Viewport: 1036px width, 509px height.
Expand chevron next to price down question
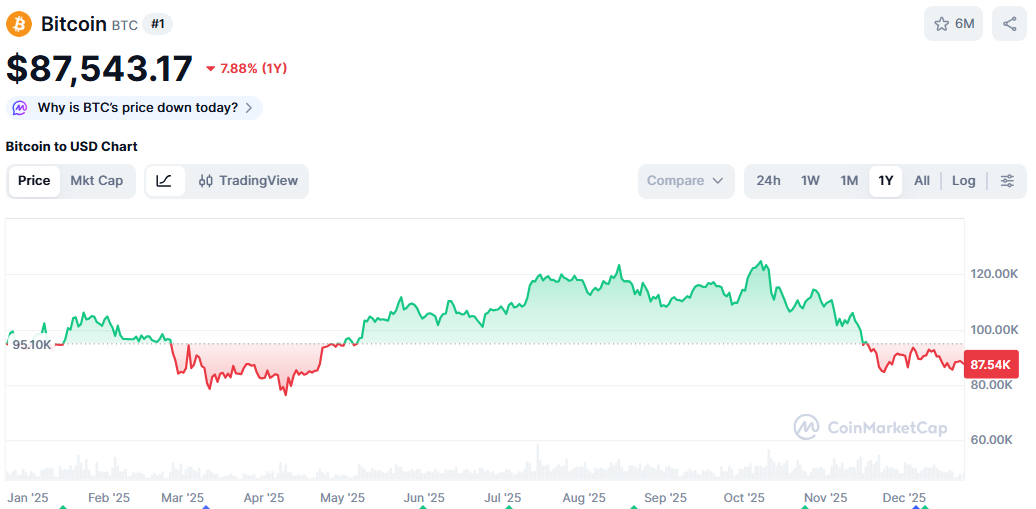[x=249, y=108]
